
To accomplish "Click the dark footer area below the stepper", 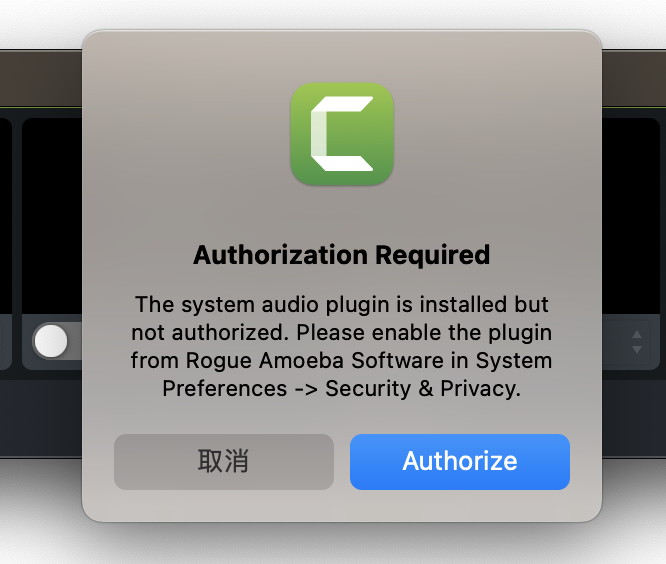I will coord(634,418).
